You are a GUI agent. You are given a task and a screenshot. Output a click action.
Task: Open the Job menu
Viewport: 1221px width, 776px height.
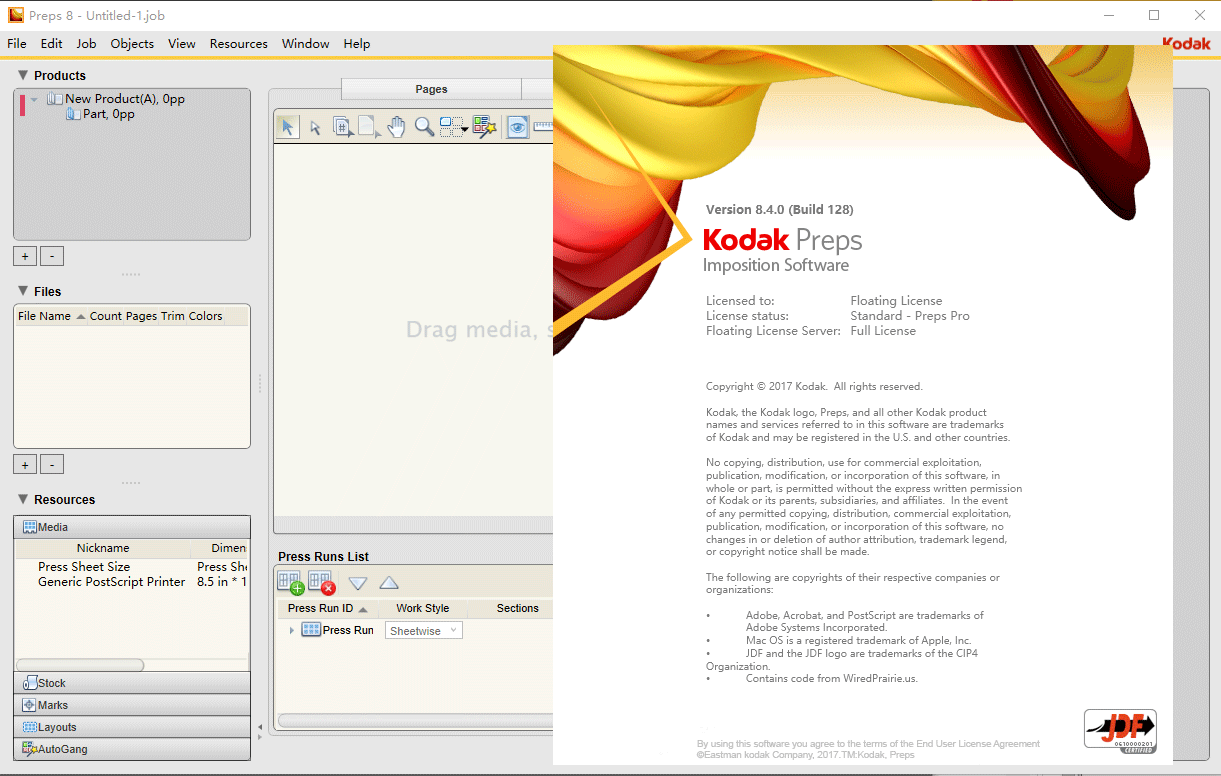pyautogui.click(x=87, y=44)
